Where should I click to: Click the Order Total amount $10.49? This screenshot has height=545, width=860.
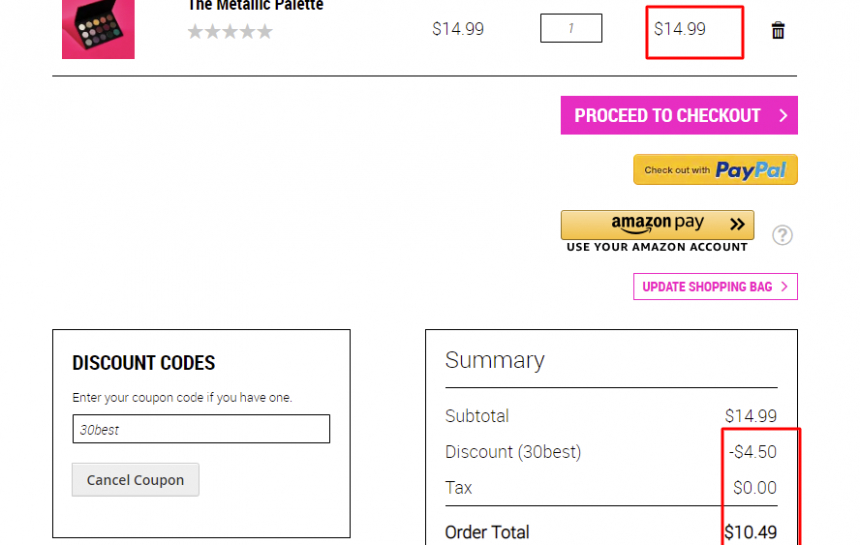[750, 532]
